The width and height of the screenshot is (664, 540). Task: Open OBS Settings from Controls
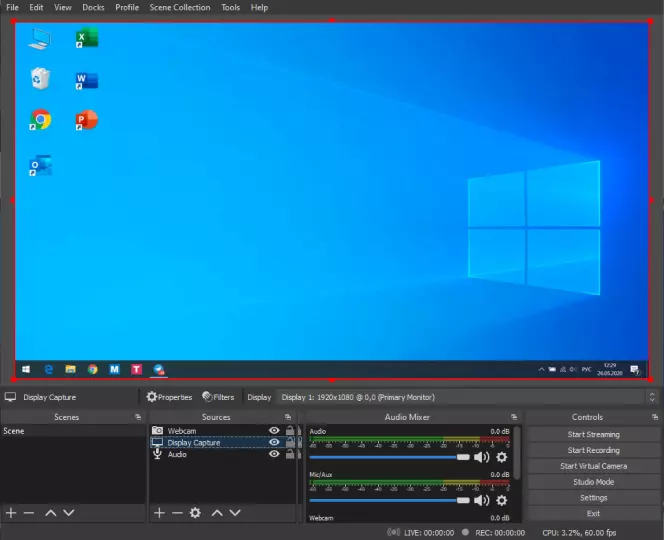pos(593,498)
